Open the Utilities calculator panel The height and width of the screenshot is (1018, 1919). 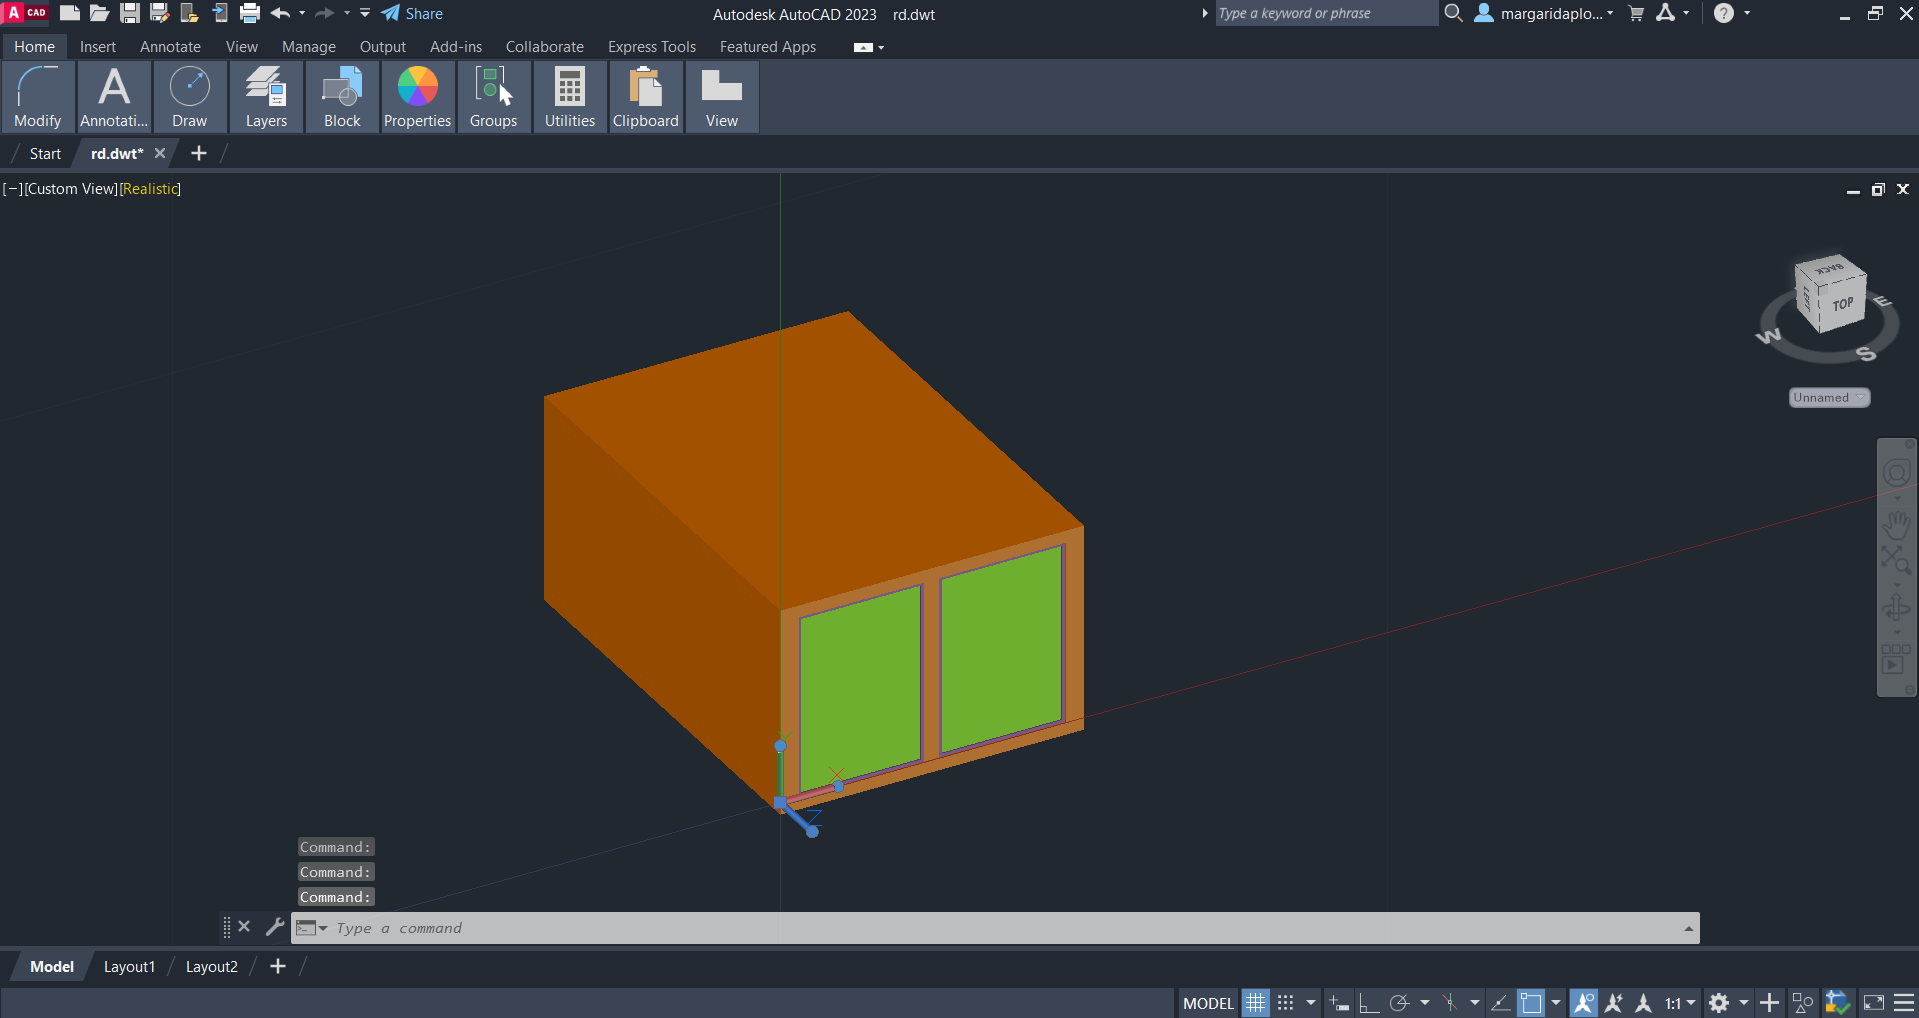[569, 97]
